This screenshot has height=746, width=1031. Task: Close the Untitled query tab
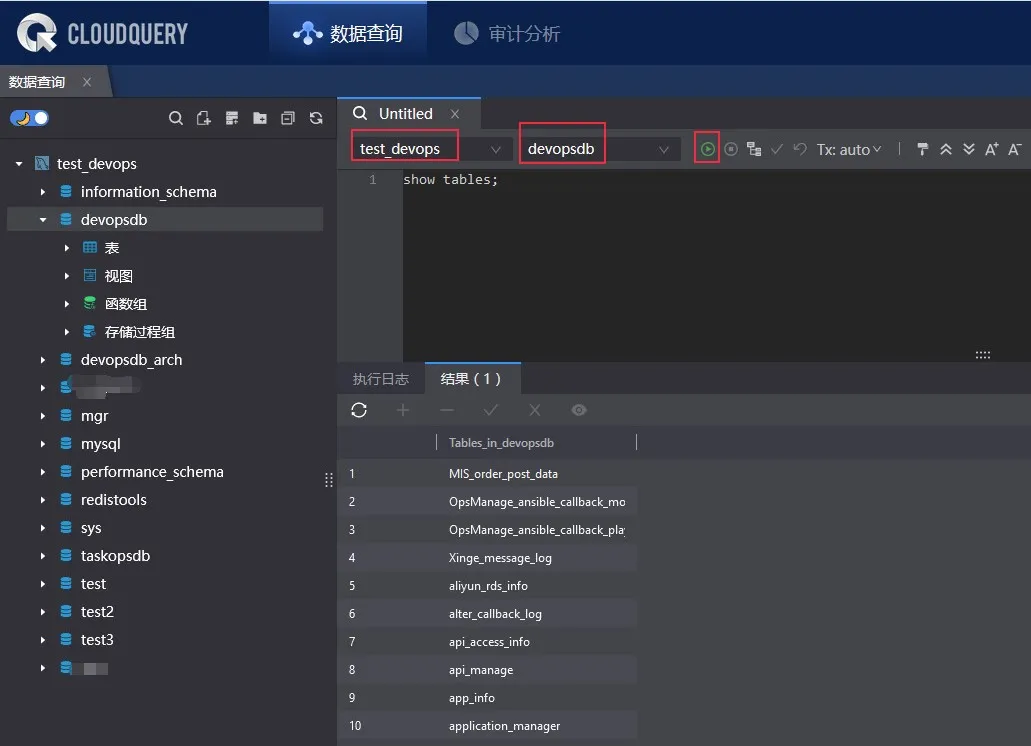pos(455,114)
